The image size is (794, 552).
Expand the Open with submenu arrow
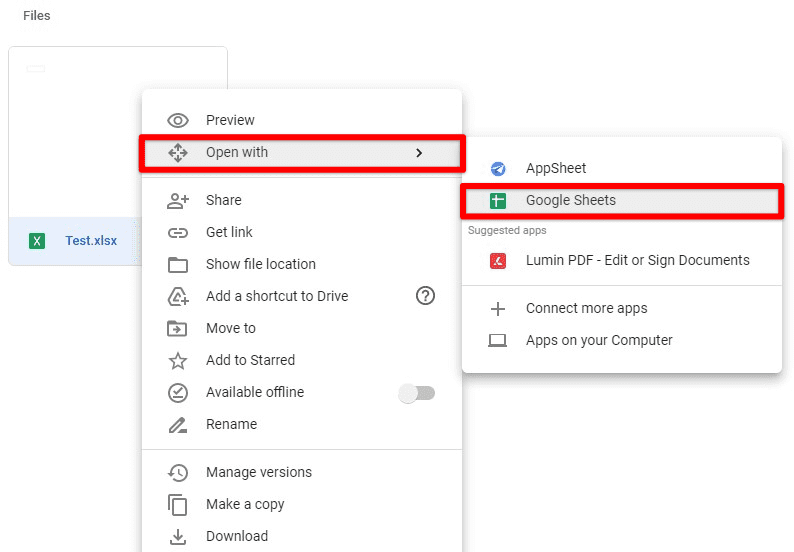[x=419, y=153]
